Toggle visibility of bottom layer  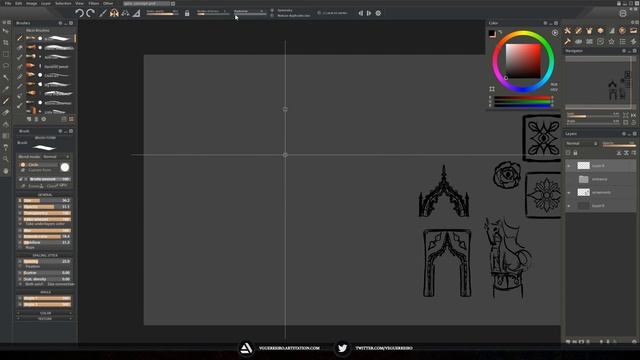(x=569, y=206)
